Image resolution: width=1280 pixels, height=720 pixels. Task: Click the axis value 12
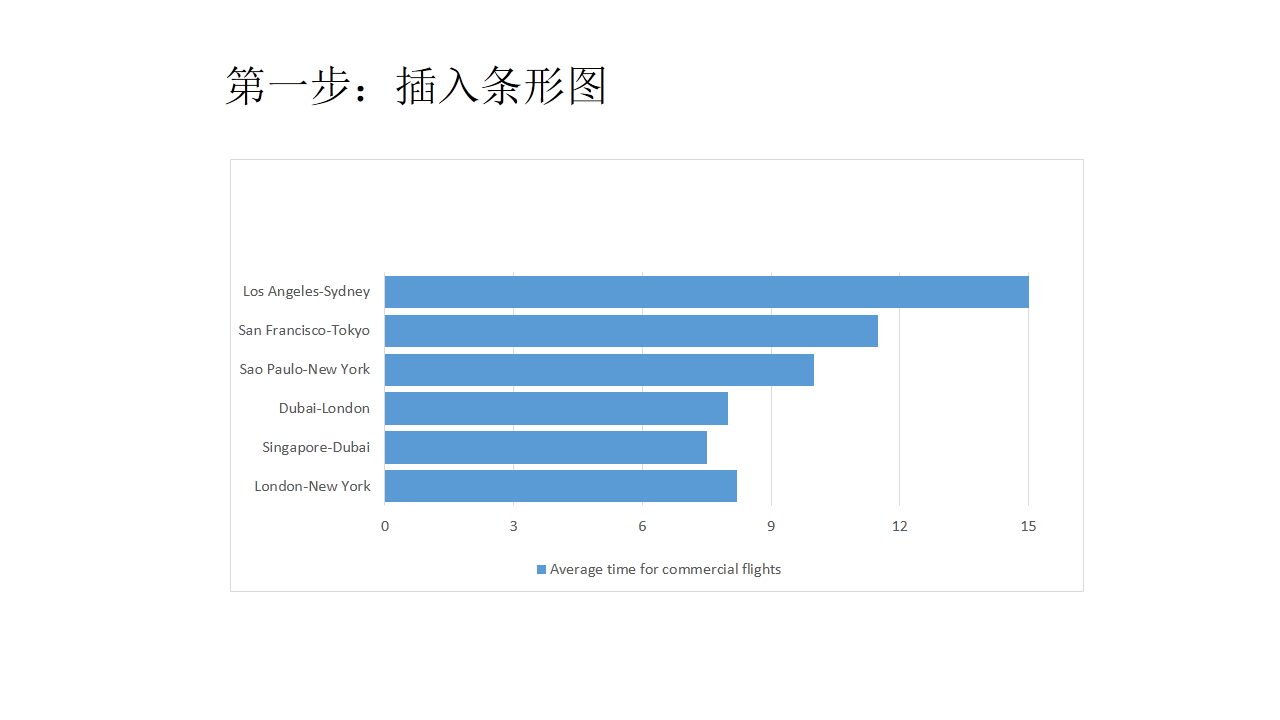(900, 526)
